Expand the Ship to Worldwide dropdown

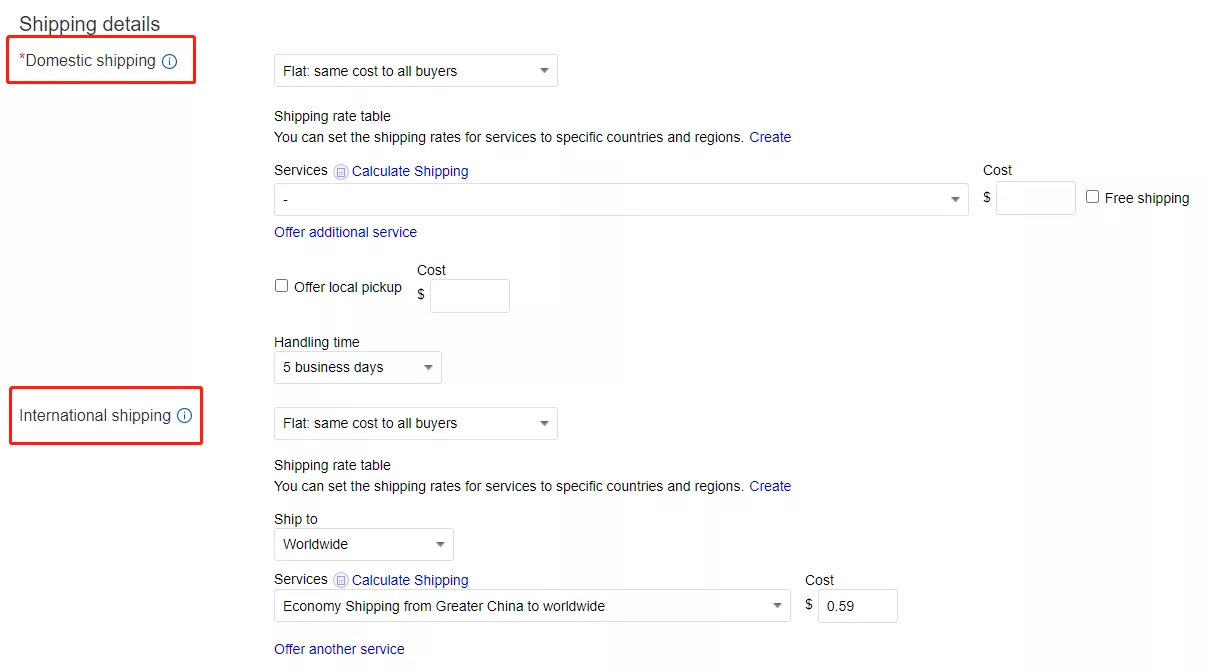363,545
